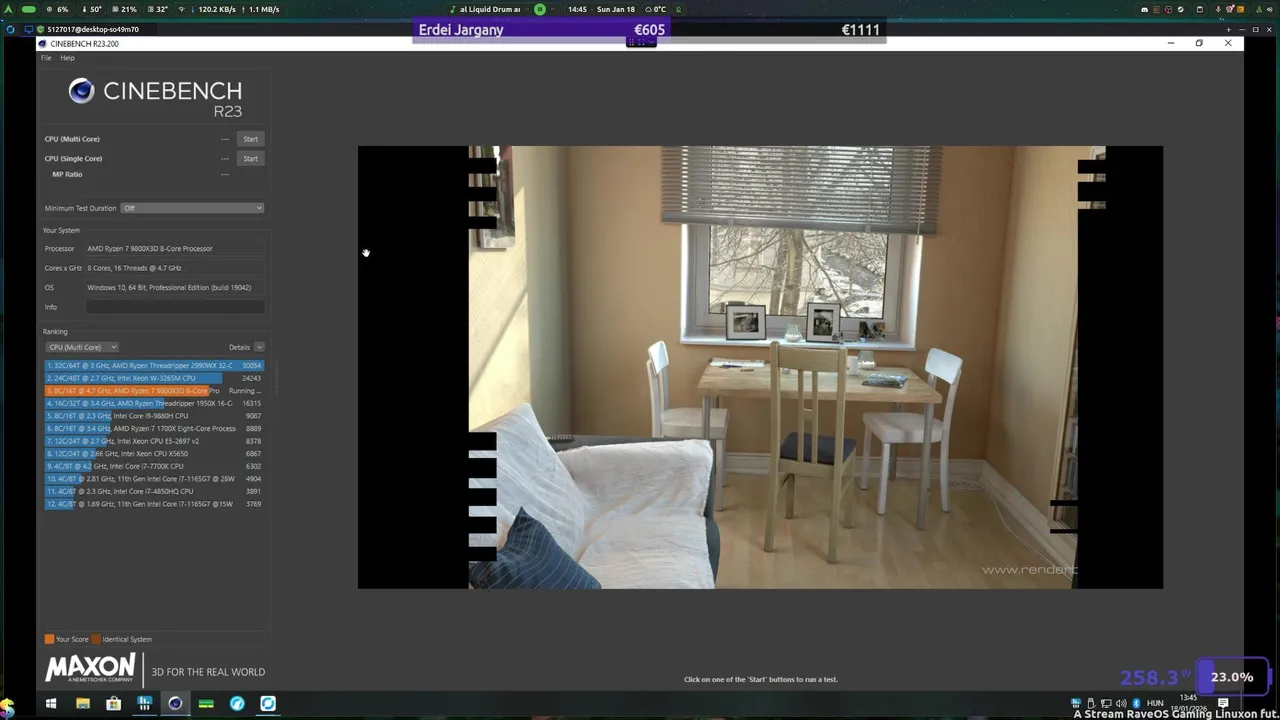This screenshot has width=1280, height=720.
Task: Open the CPU (Multi Core) ranking dropdown
Action: (82, 347)
